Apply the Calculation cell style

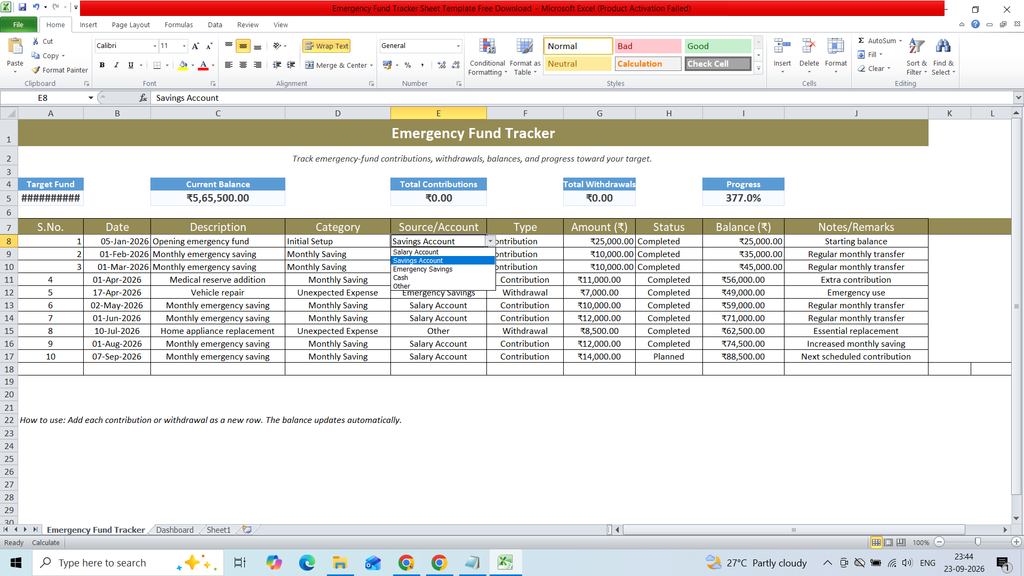(x=648, y=64)
